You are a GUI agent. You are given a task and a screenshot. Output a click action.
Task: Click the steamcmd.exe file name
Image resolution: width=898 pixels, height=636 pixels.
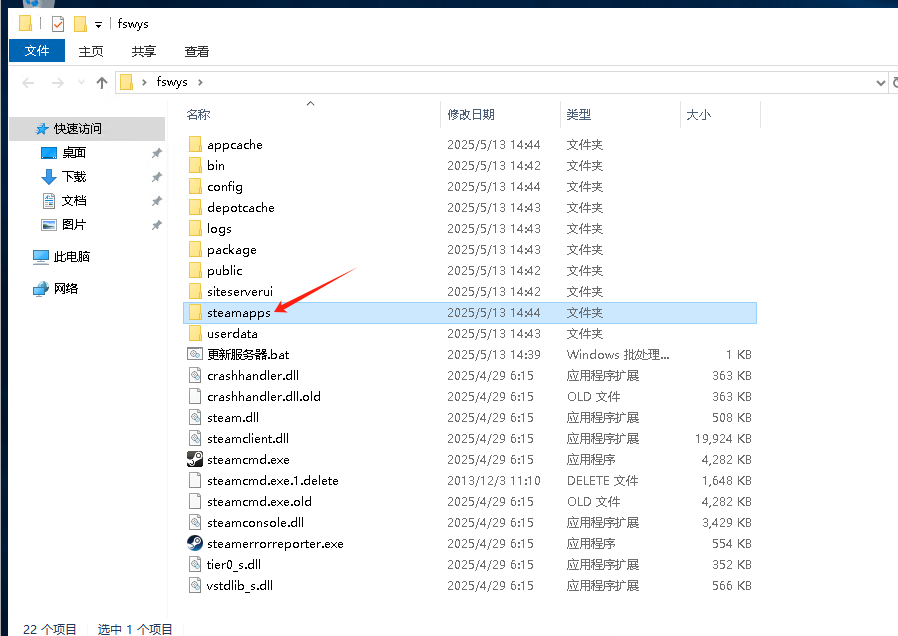[248, 459]
